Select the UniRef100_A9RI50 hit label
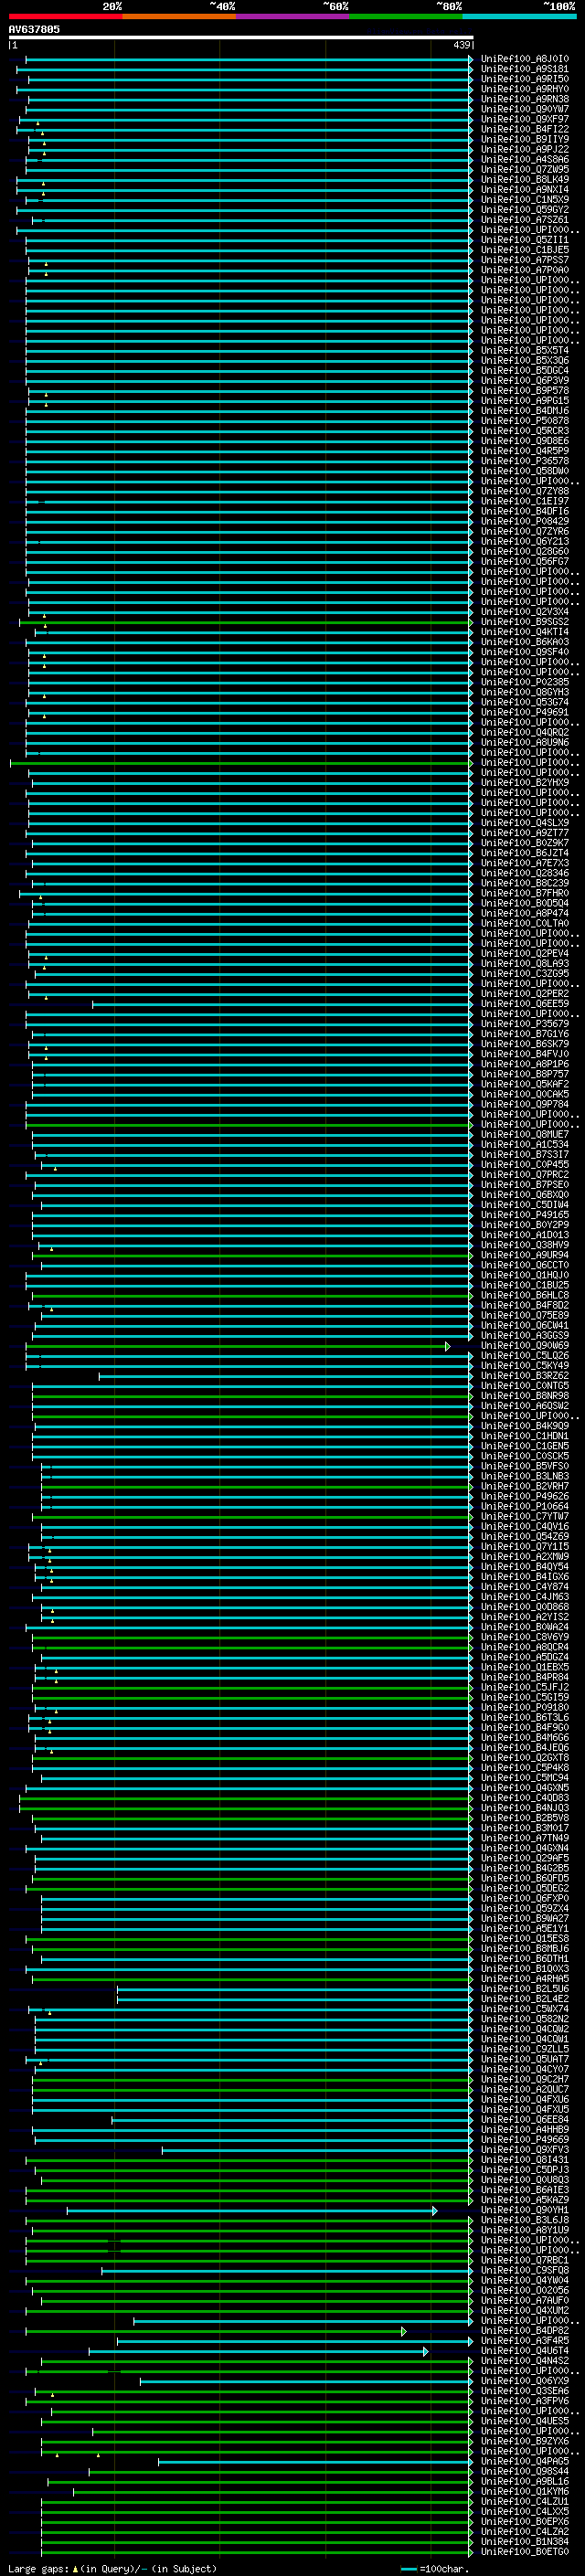Screen dimensions: 585x2576 point(525,79)
